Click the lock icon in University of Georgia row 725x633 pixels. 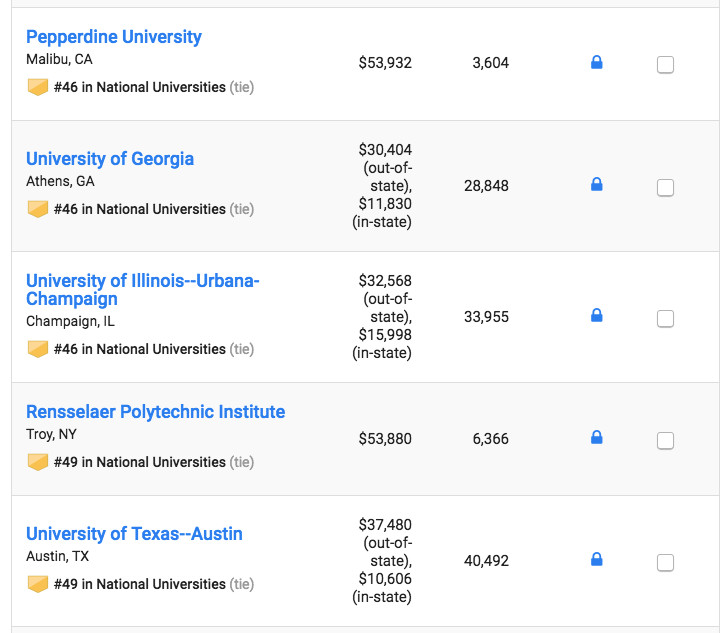pyautogui.click(x=597, y=185)
